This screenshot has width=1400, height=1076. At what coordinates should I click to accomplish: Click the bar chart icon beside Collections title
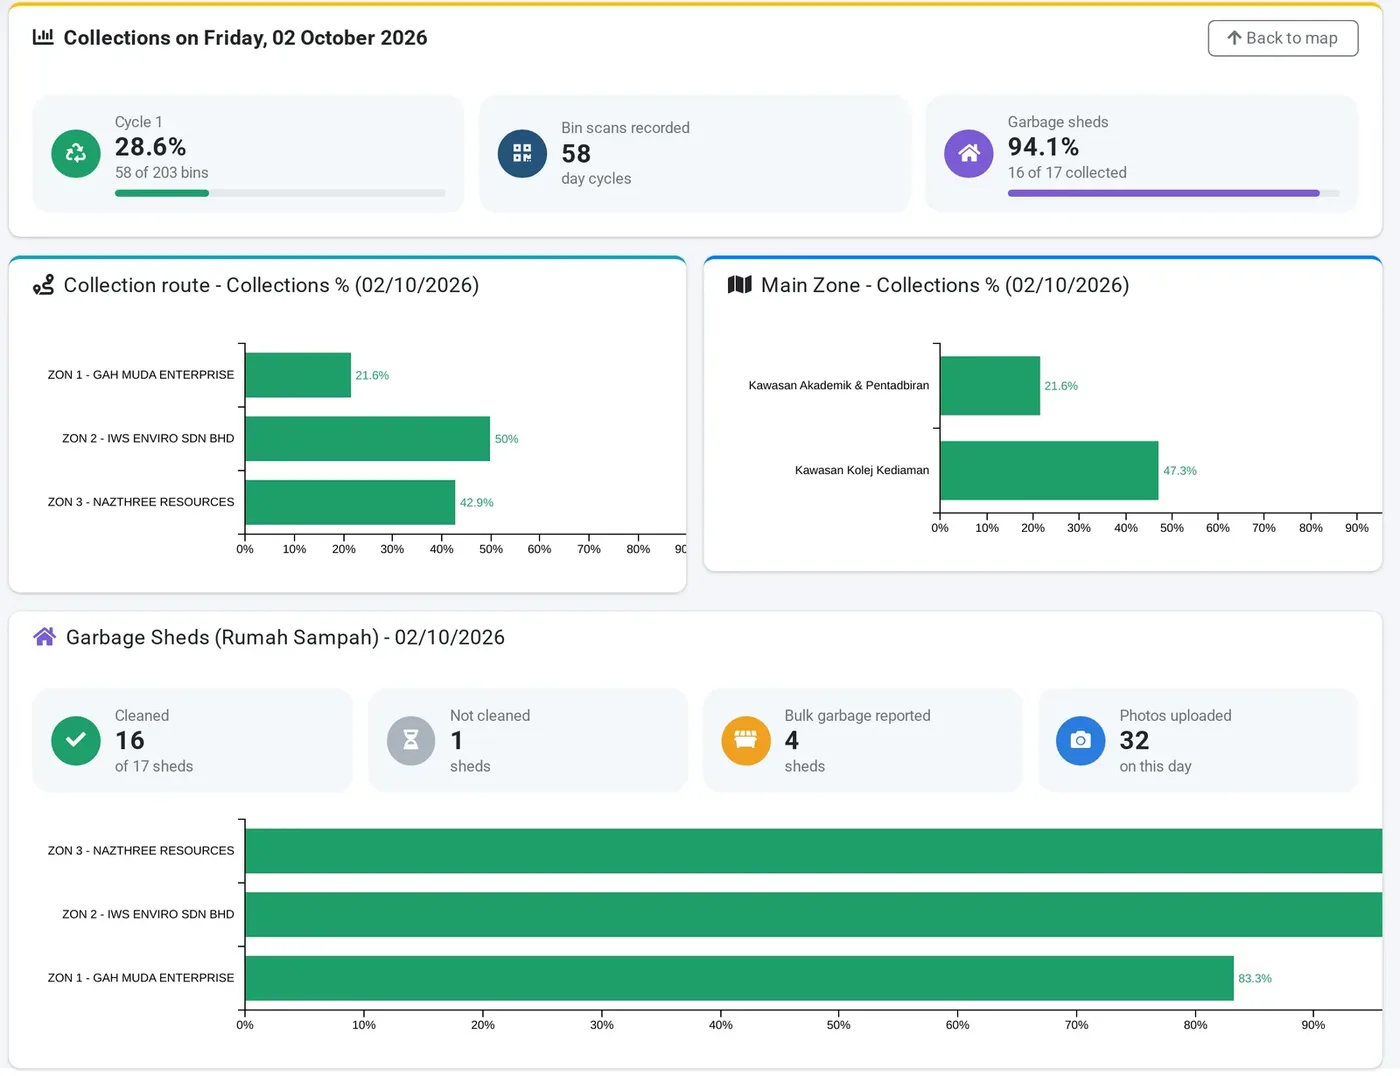43,37
